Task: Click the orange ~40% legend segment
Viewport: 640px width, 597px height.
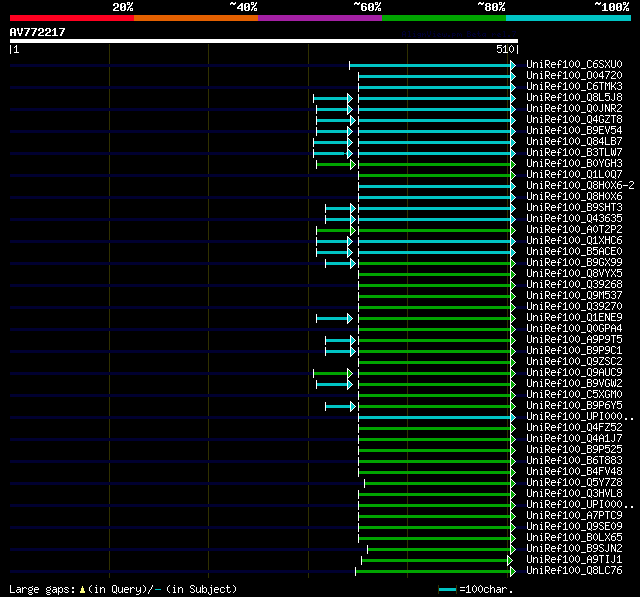Action: click(x=196, y=18)
